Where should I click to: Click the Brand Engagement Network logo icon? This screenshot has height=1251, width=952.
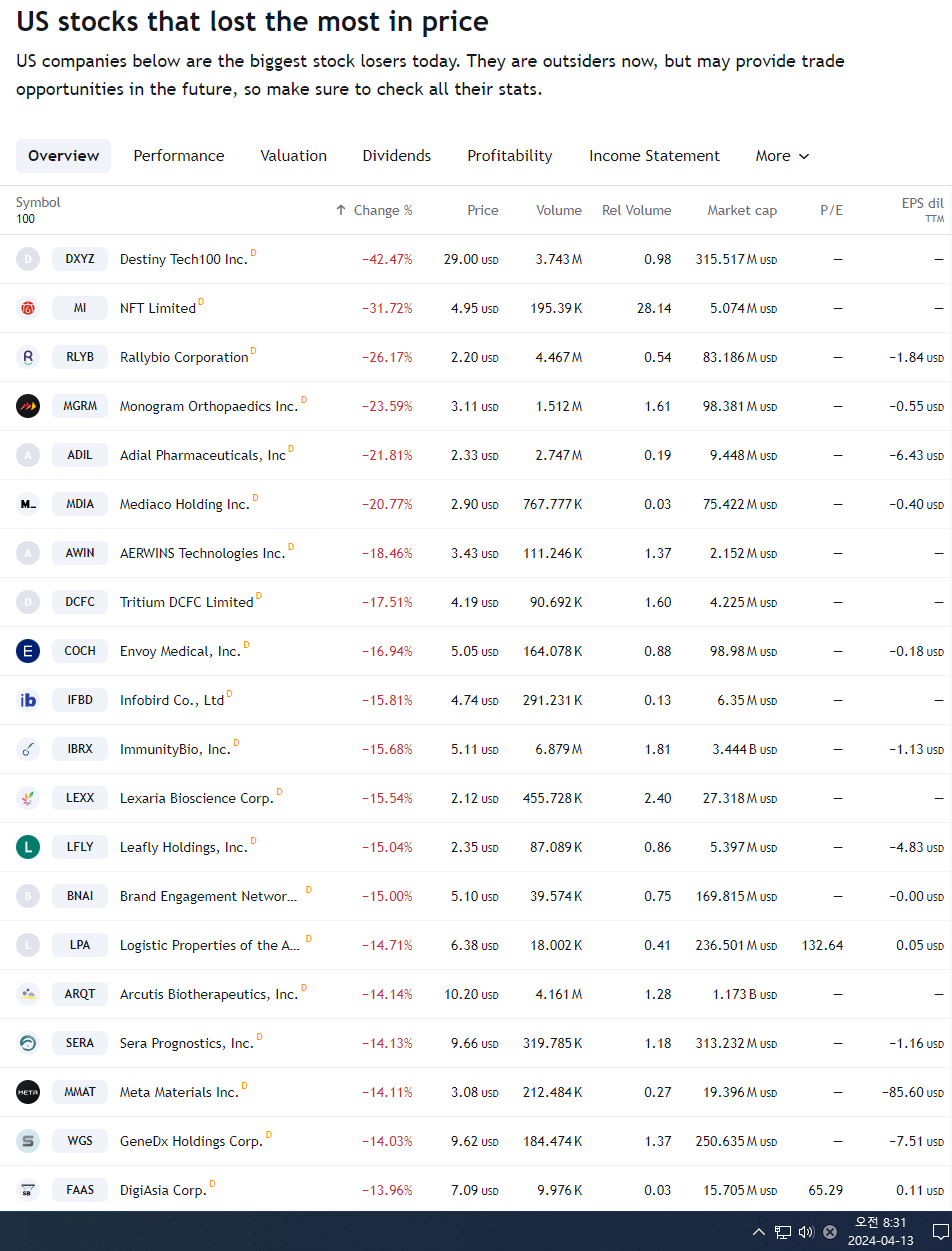[x=28, y=896]
